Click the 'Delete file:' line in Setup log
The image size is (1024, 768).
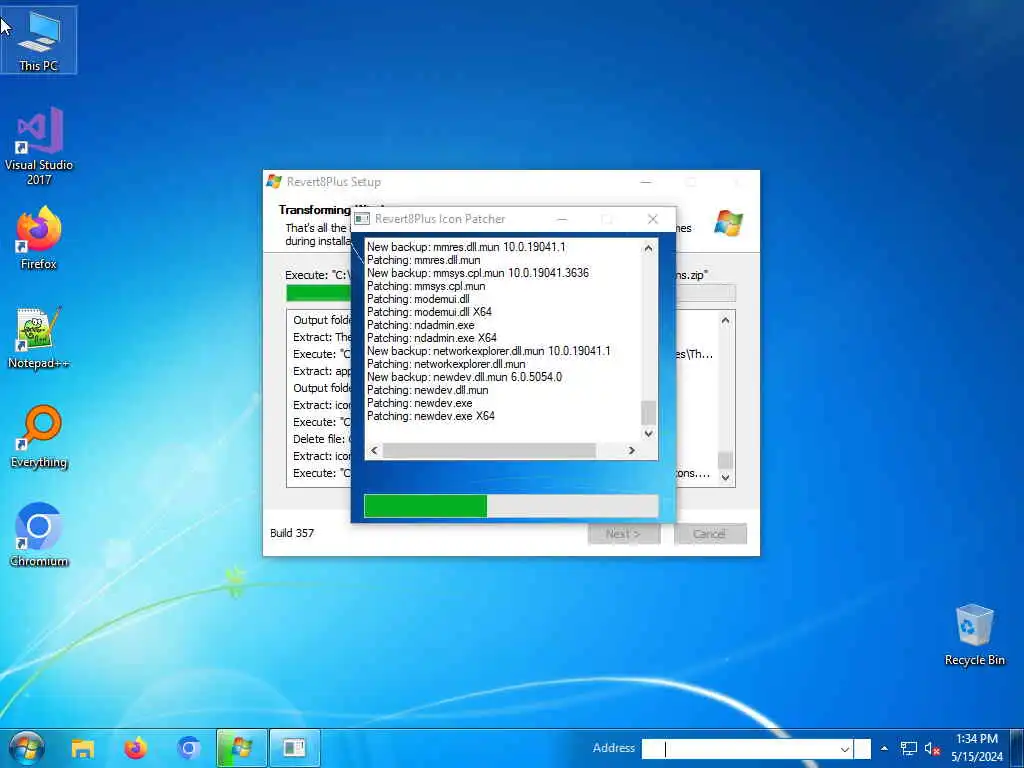(321, 439)
